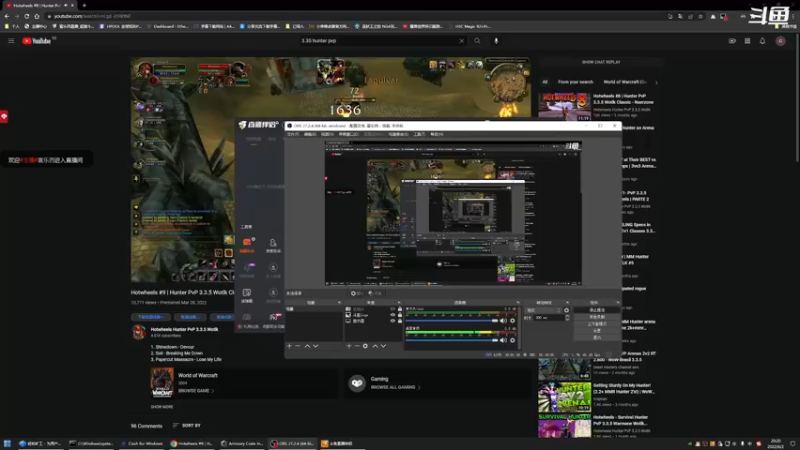Show next chips with right chevron
The width and height of the screenshot is (800, 450).
[x=656, y=82]
